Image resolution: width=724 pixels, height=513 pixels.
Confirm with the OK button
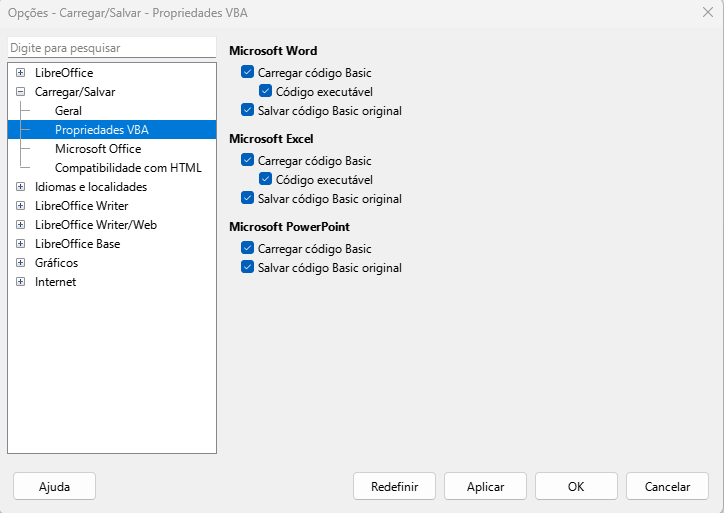(576, 486)
